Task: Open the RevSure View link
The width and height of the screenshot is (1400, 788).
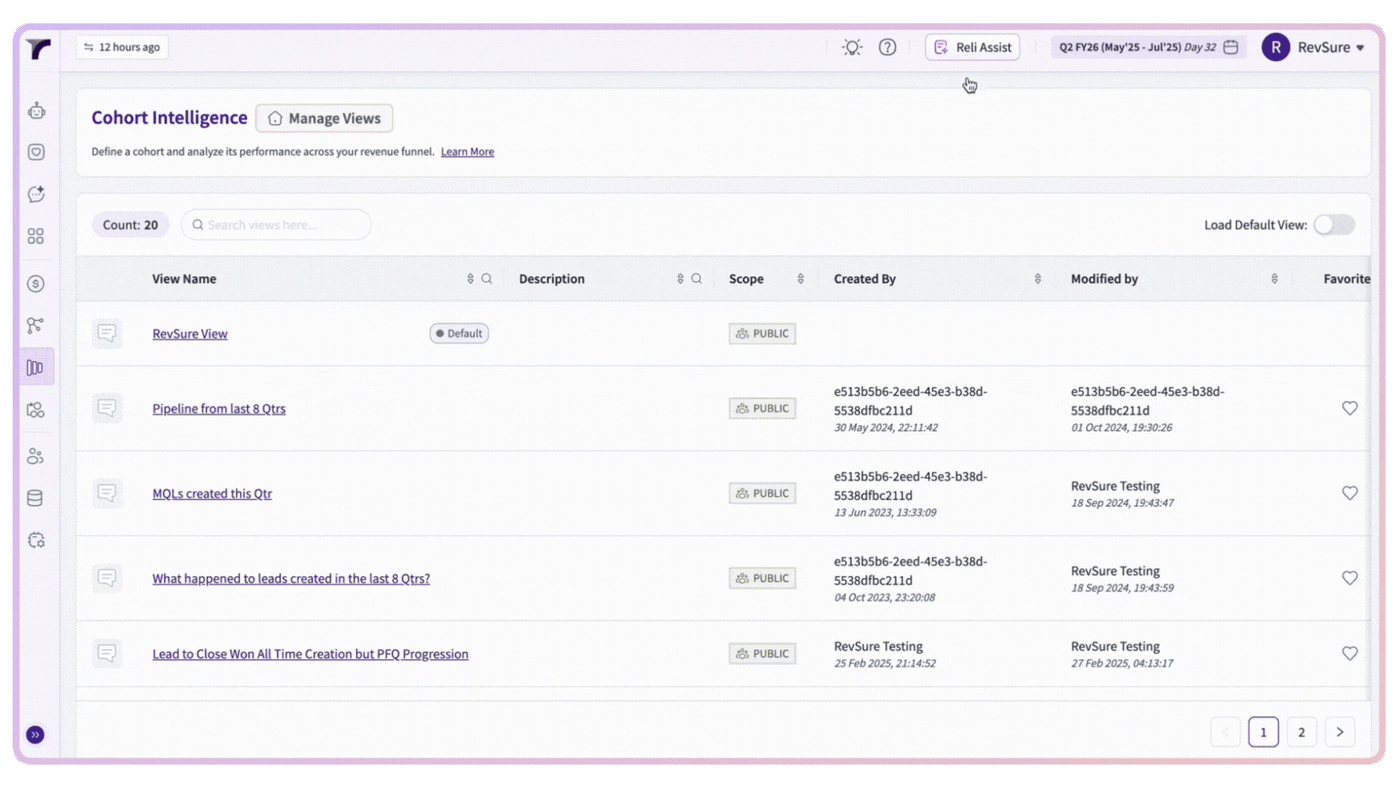Action: (x=190, y=334)
